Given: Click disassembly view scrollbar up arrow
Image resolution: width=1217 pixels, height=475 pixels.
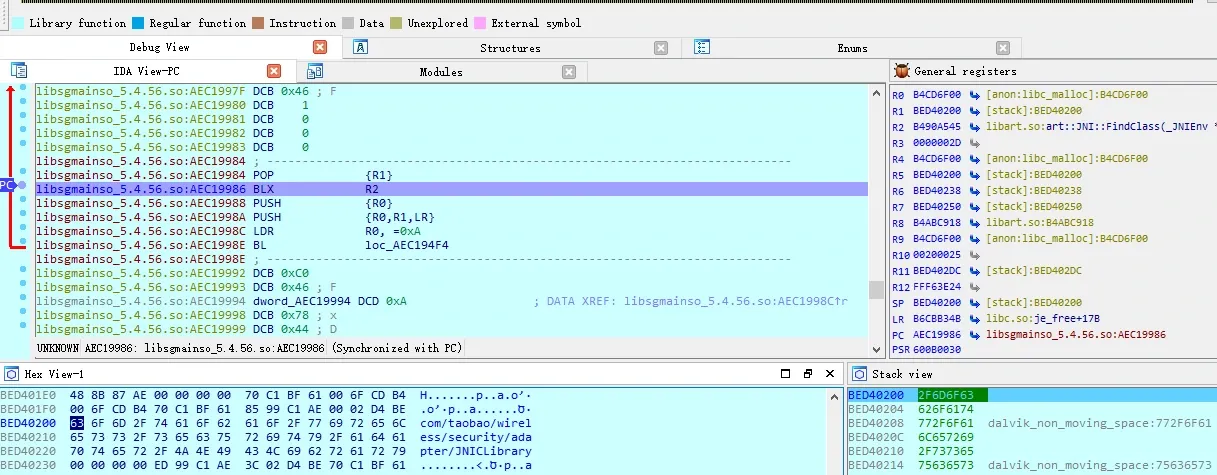Looking at the screenshot, I should pos(876,93).
